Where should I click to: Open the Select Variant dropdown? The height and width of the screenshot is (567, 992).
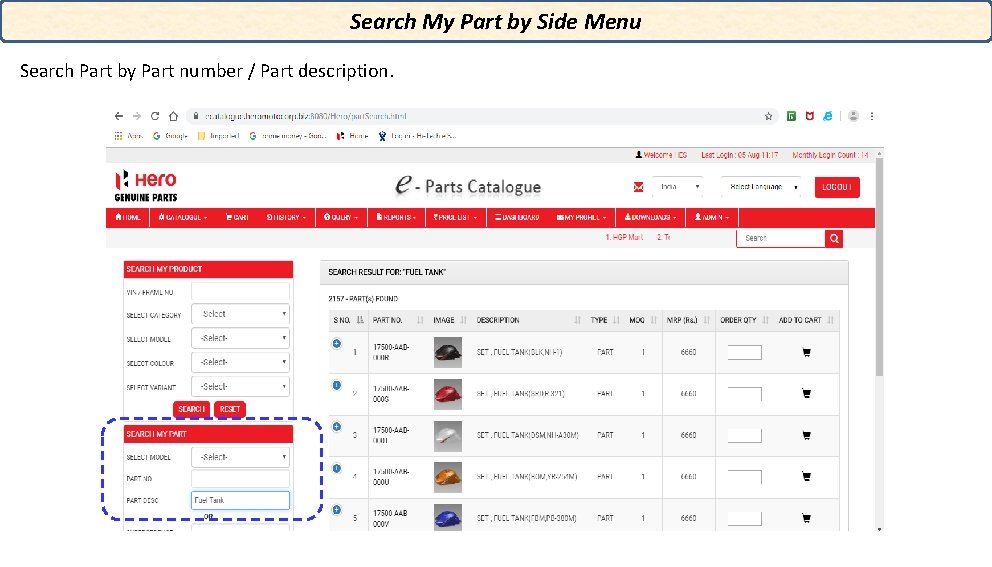(x=240, y=386)
